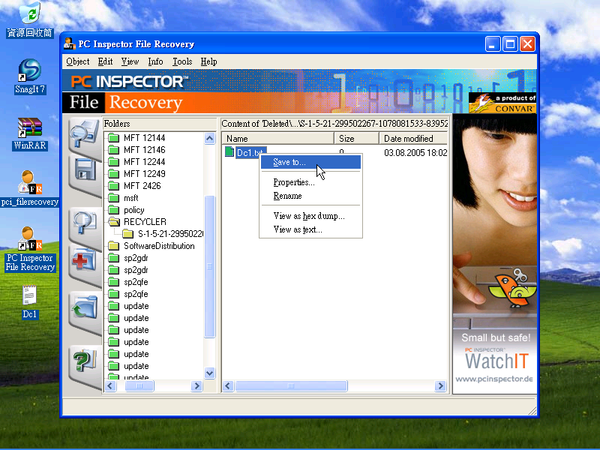Click the 03.08.2005 18:02 date cell
This screenshot has height=450, width=600.
click(x=416, y=153)
